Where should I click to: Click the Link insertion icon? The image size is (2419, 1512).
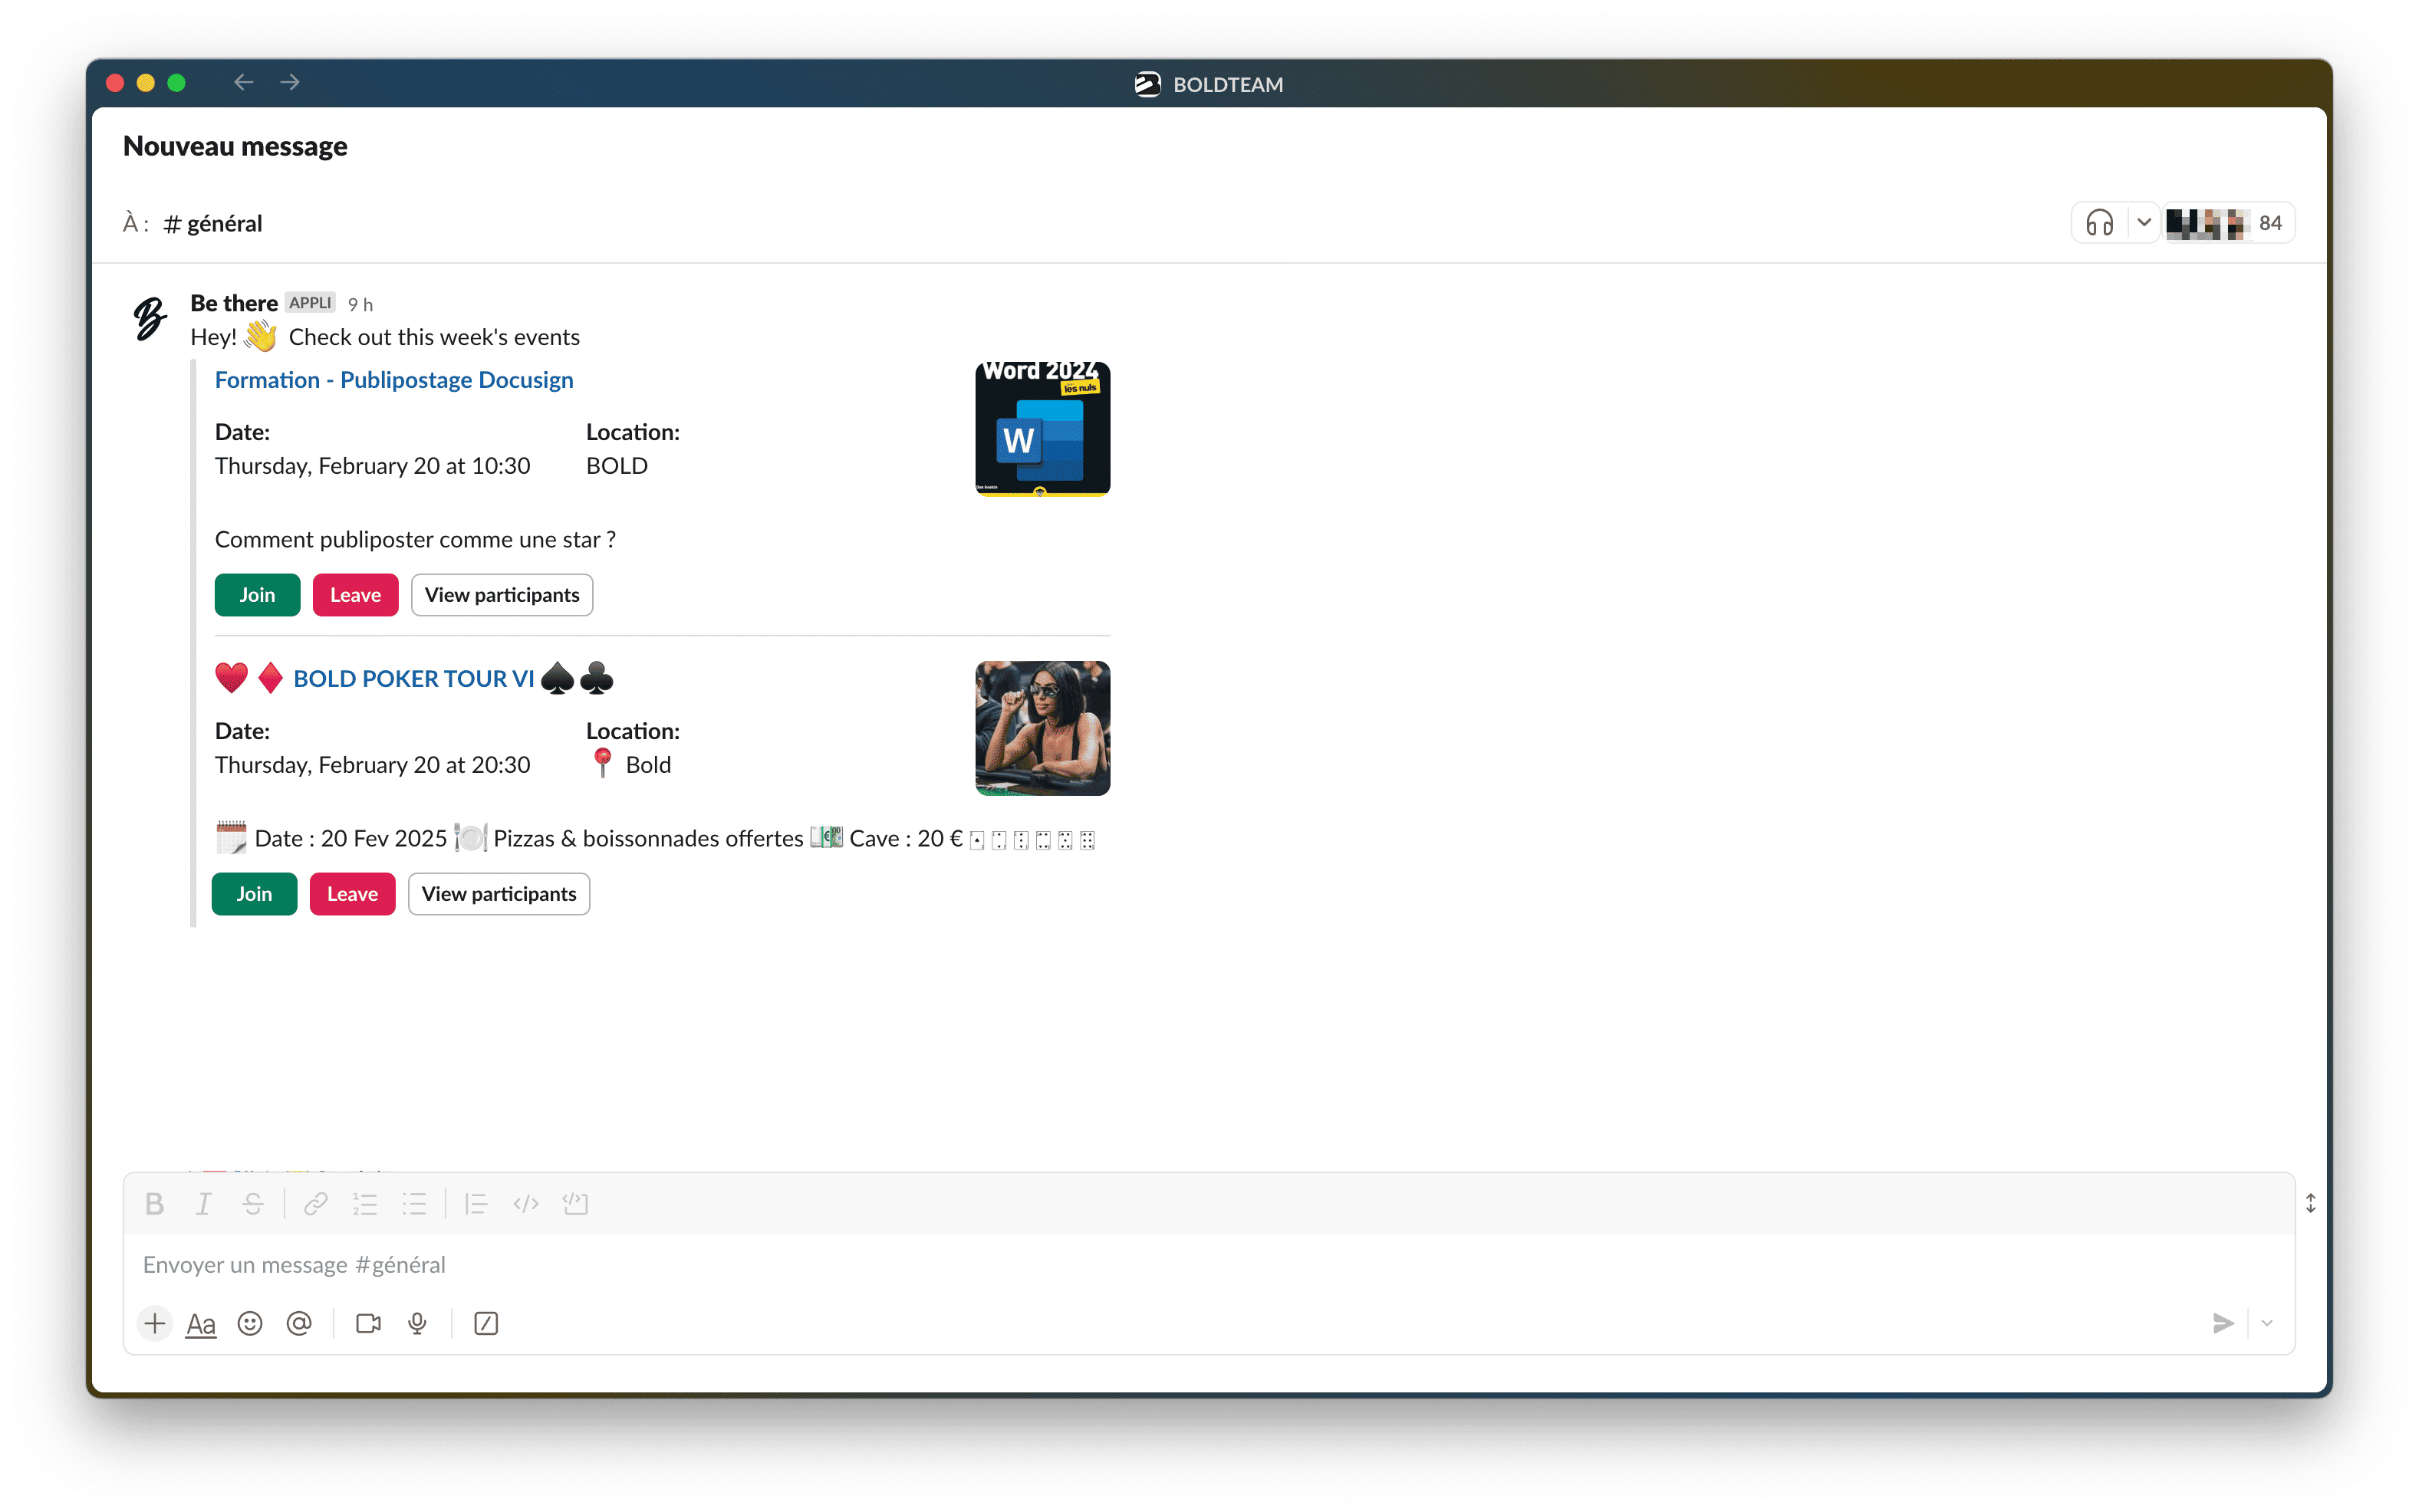[315, 1204]
